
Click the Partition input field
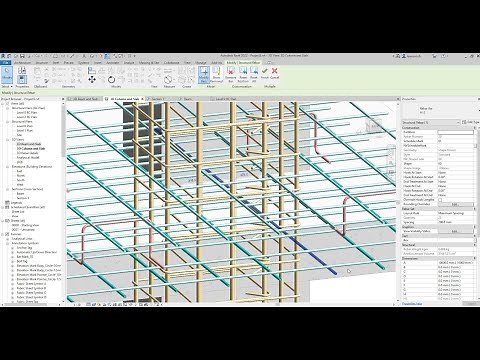[455, 132]
